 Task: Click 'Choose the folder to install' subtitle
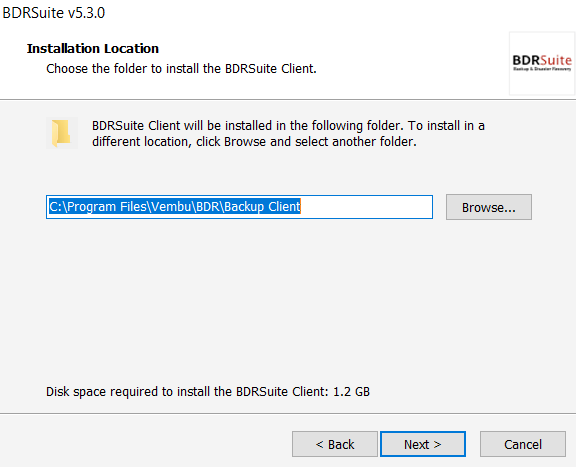click(134, 69)
